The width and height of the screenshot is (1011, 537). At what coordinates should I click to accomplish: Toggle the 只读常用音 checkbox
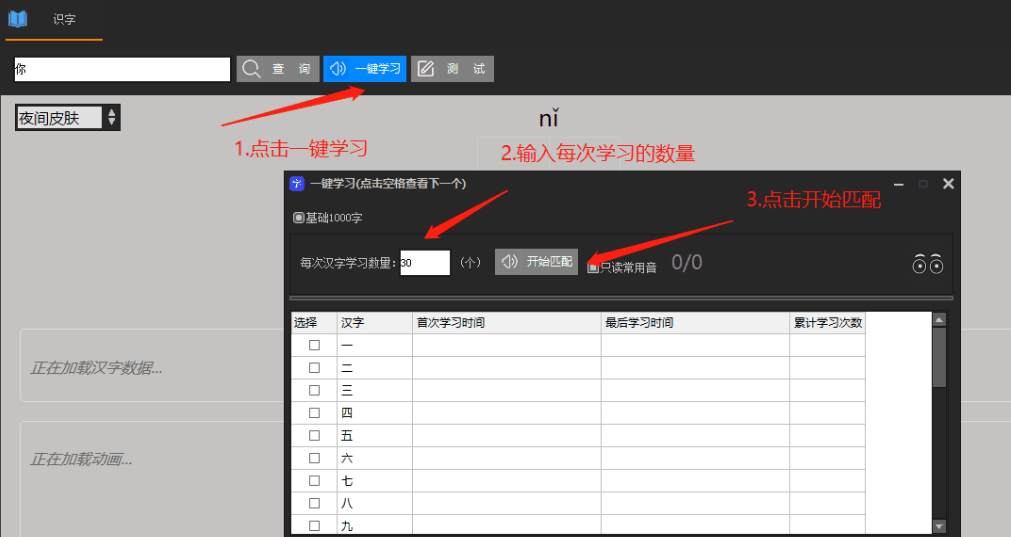coord(593,267)
